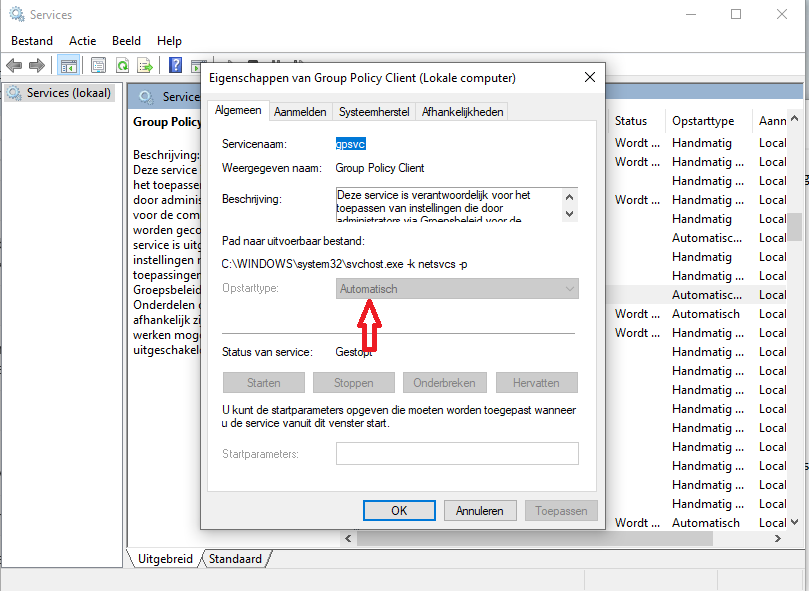This screenshot has width=809, height=593.
Task: Expand the Opstarttype dropdown
Action: coord(458,289)
